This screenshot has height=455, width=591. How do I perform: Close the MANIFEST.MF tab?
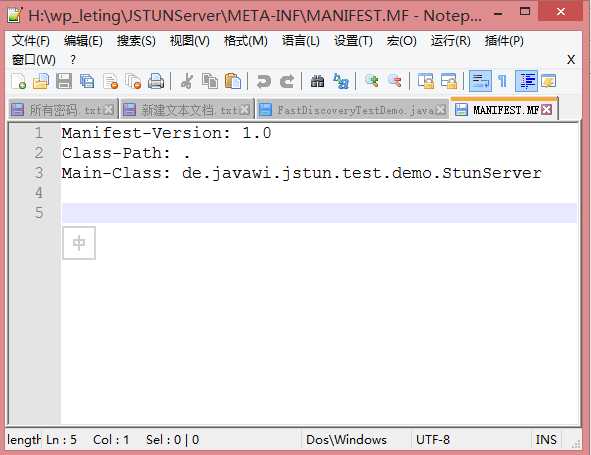(x=546, y=110)
